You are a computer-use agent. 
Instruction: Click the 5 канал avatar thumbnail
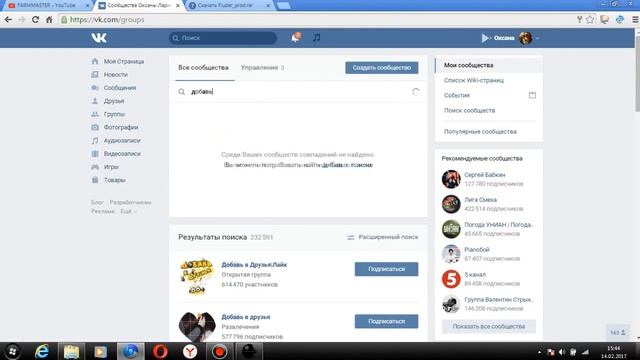pyautogui.click(x=451, y=279)
